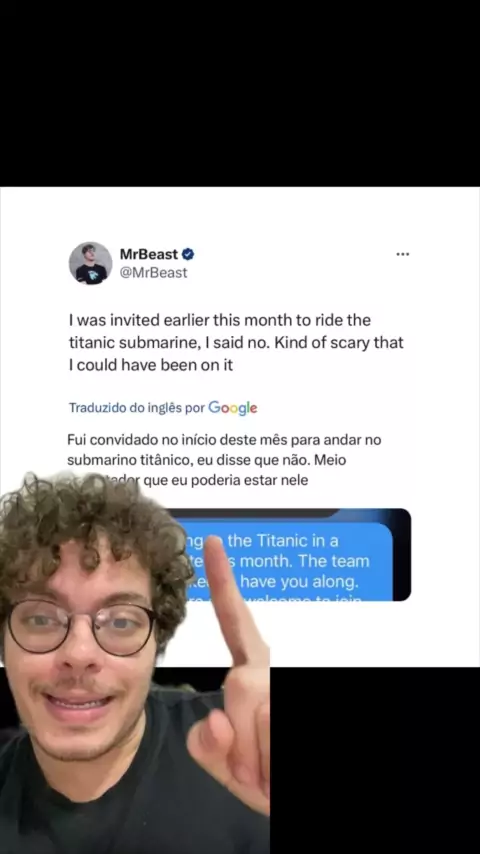The width and height of the screenshot is (480, 854).
Task: Open the three-dot more options menu
Action: click(x=402, y=254)
